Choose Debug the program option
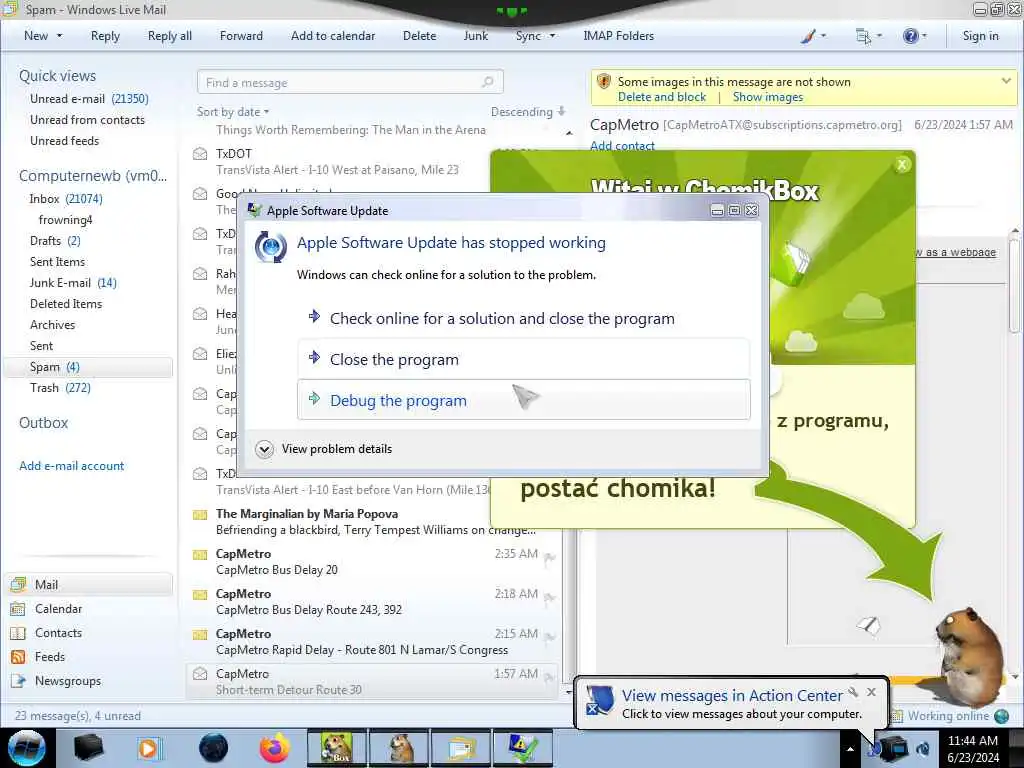Screen dimensions: 1024x768 tap(524, 400)
